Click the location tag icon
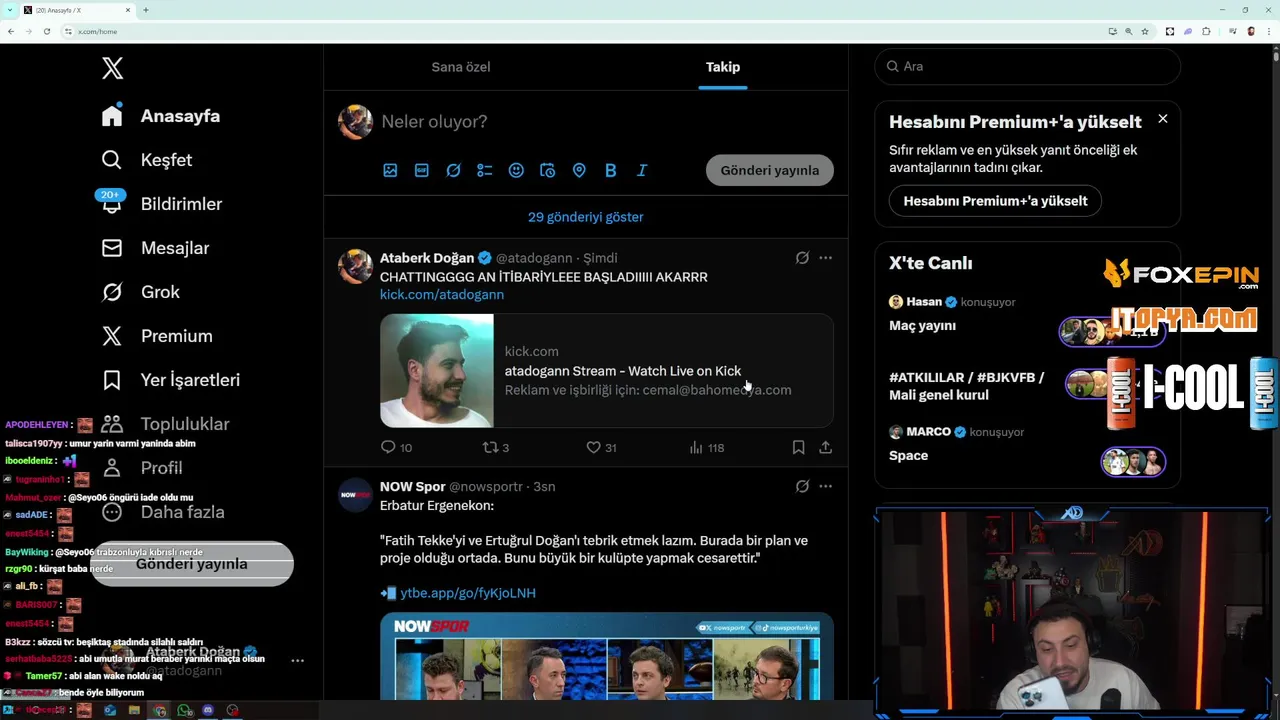The width and height of the screenshot is (1280, 720). tap(579, 171)
